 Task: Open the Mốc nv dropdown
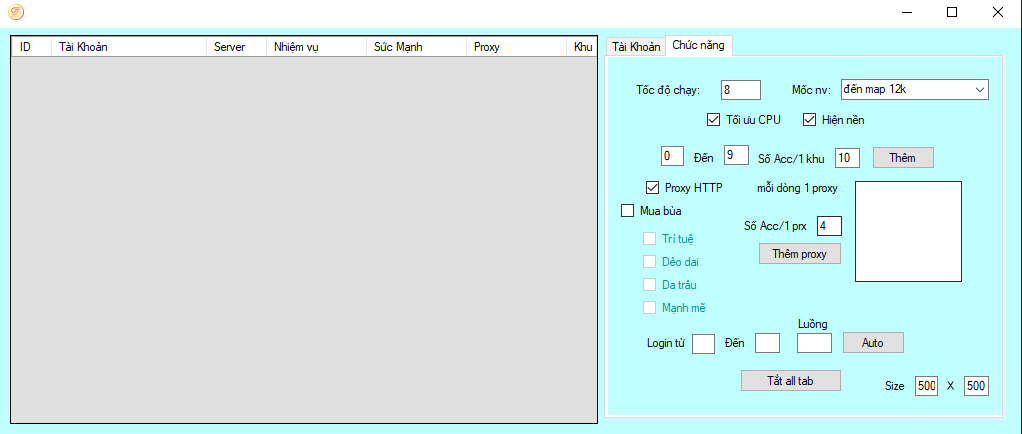914,89
